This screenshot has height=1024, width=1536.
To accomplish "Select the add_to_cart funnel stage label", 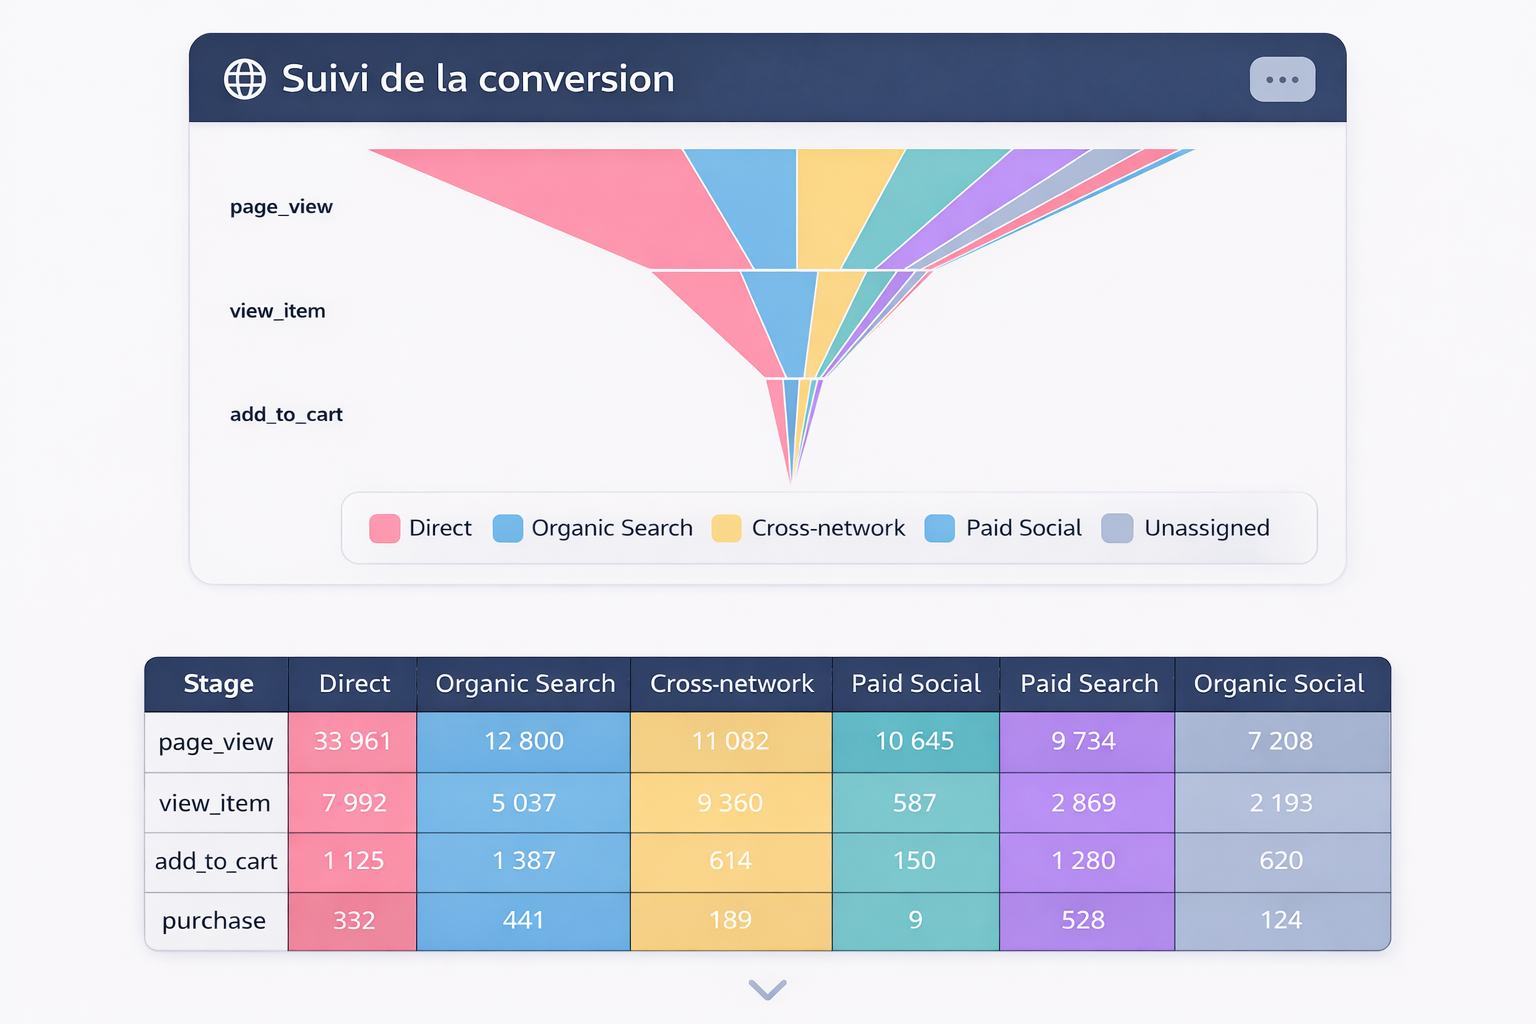I will 286,414.
